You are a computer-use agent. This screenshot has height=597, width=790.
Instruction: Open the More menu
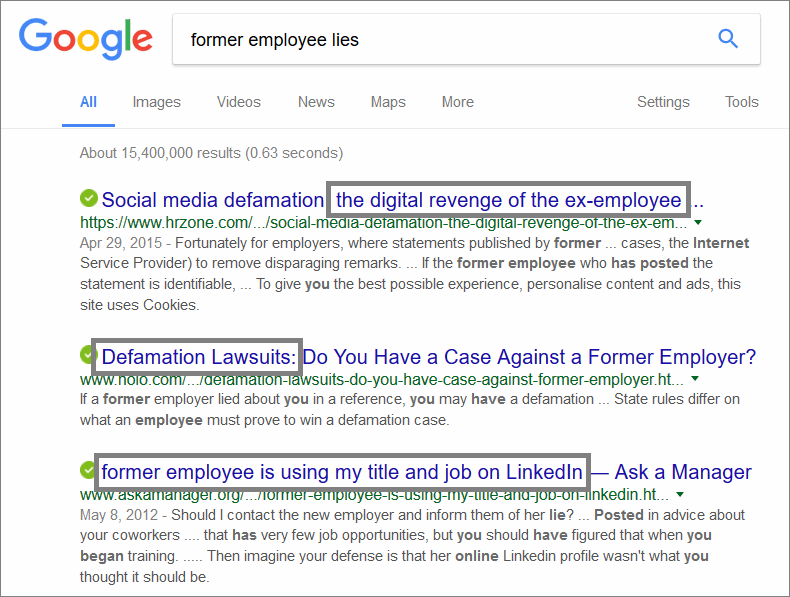457,102
